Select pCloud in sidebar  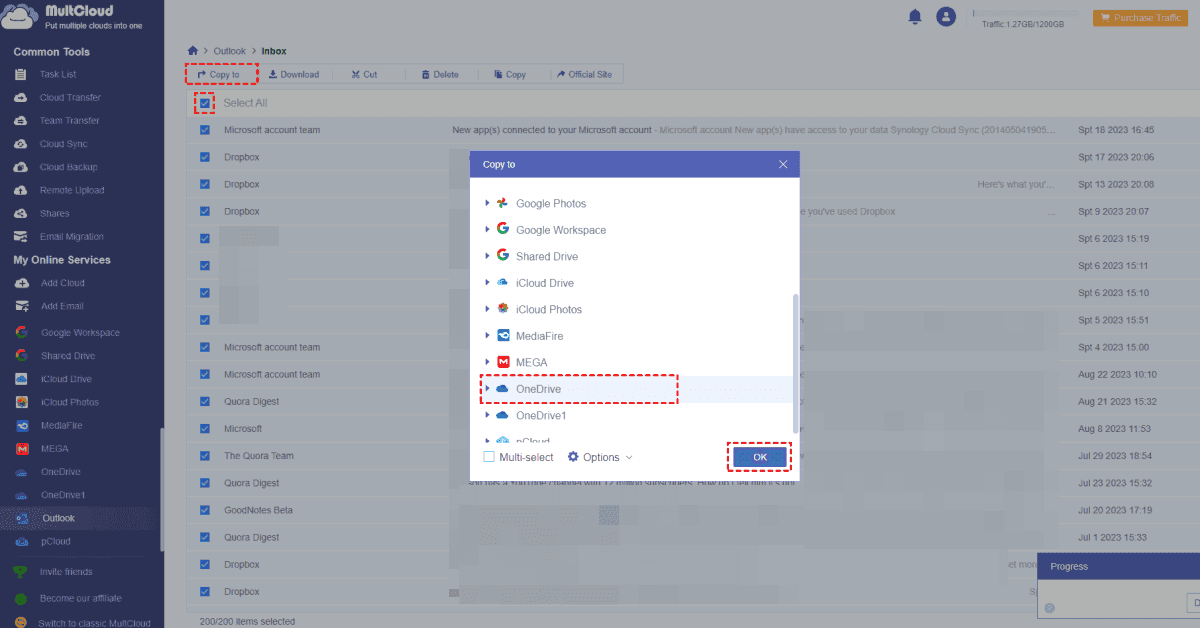pyautogui.click(x=56, y=541)
